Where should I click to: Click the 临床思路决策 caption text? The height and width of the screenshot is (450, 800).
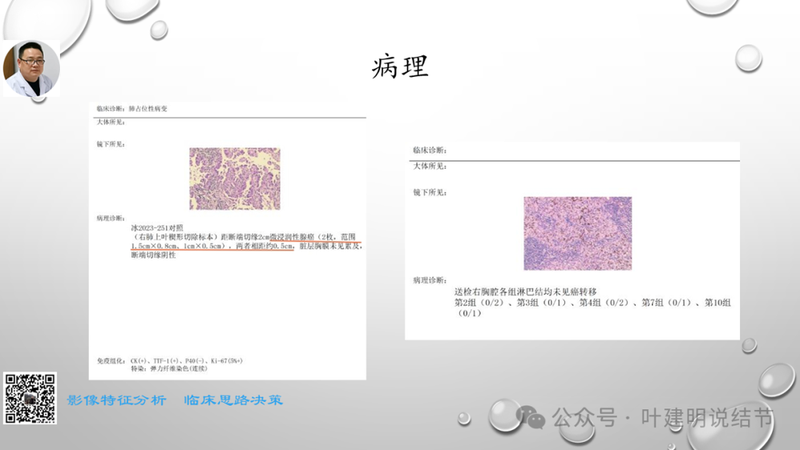pos(233,400)
